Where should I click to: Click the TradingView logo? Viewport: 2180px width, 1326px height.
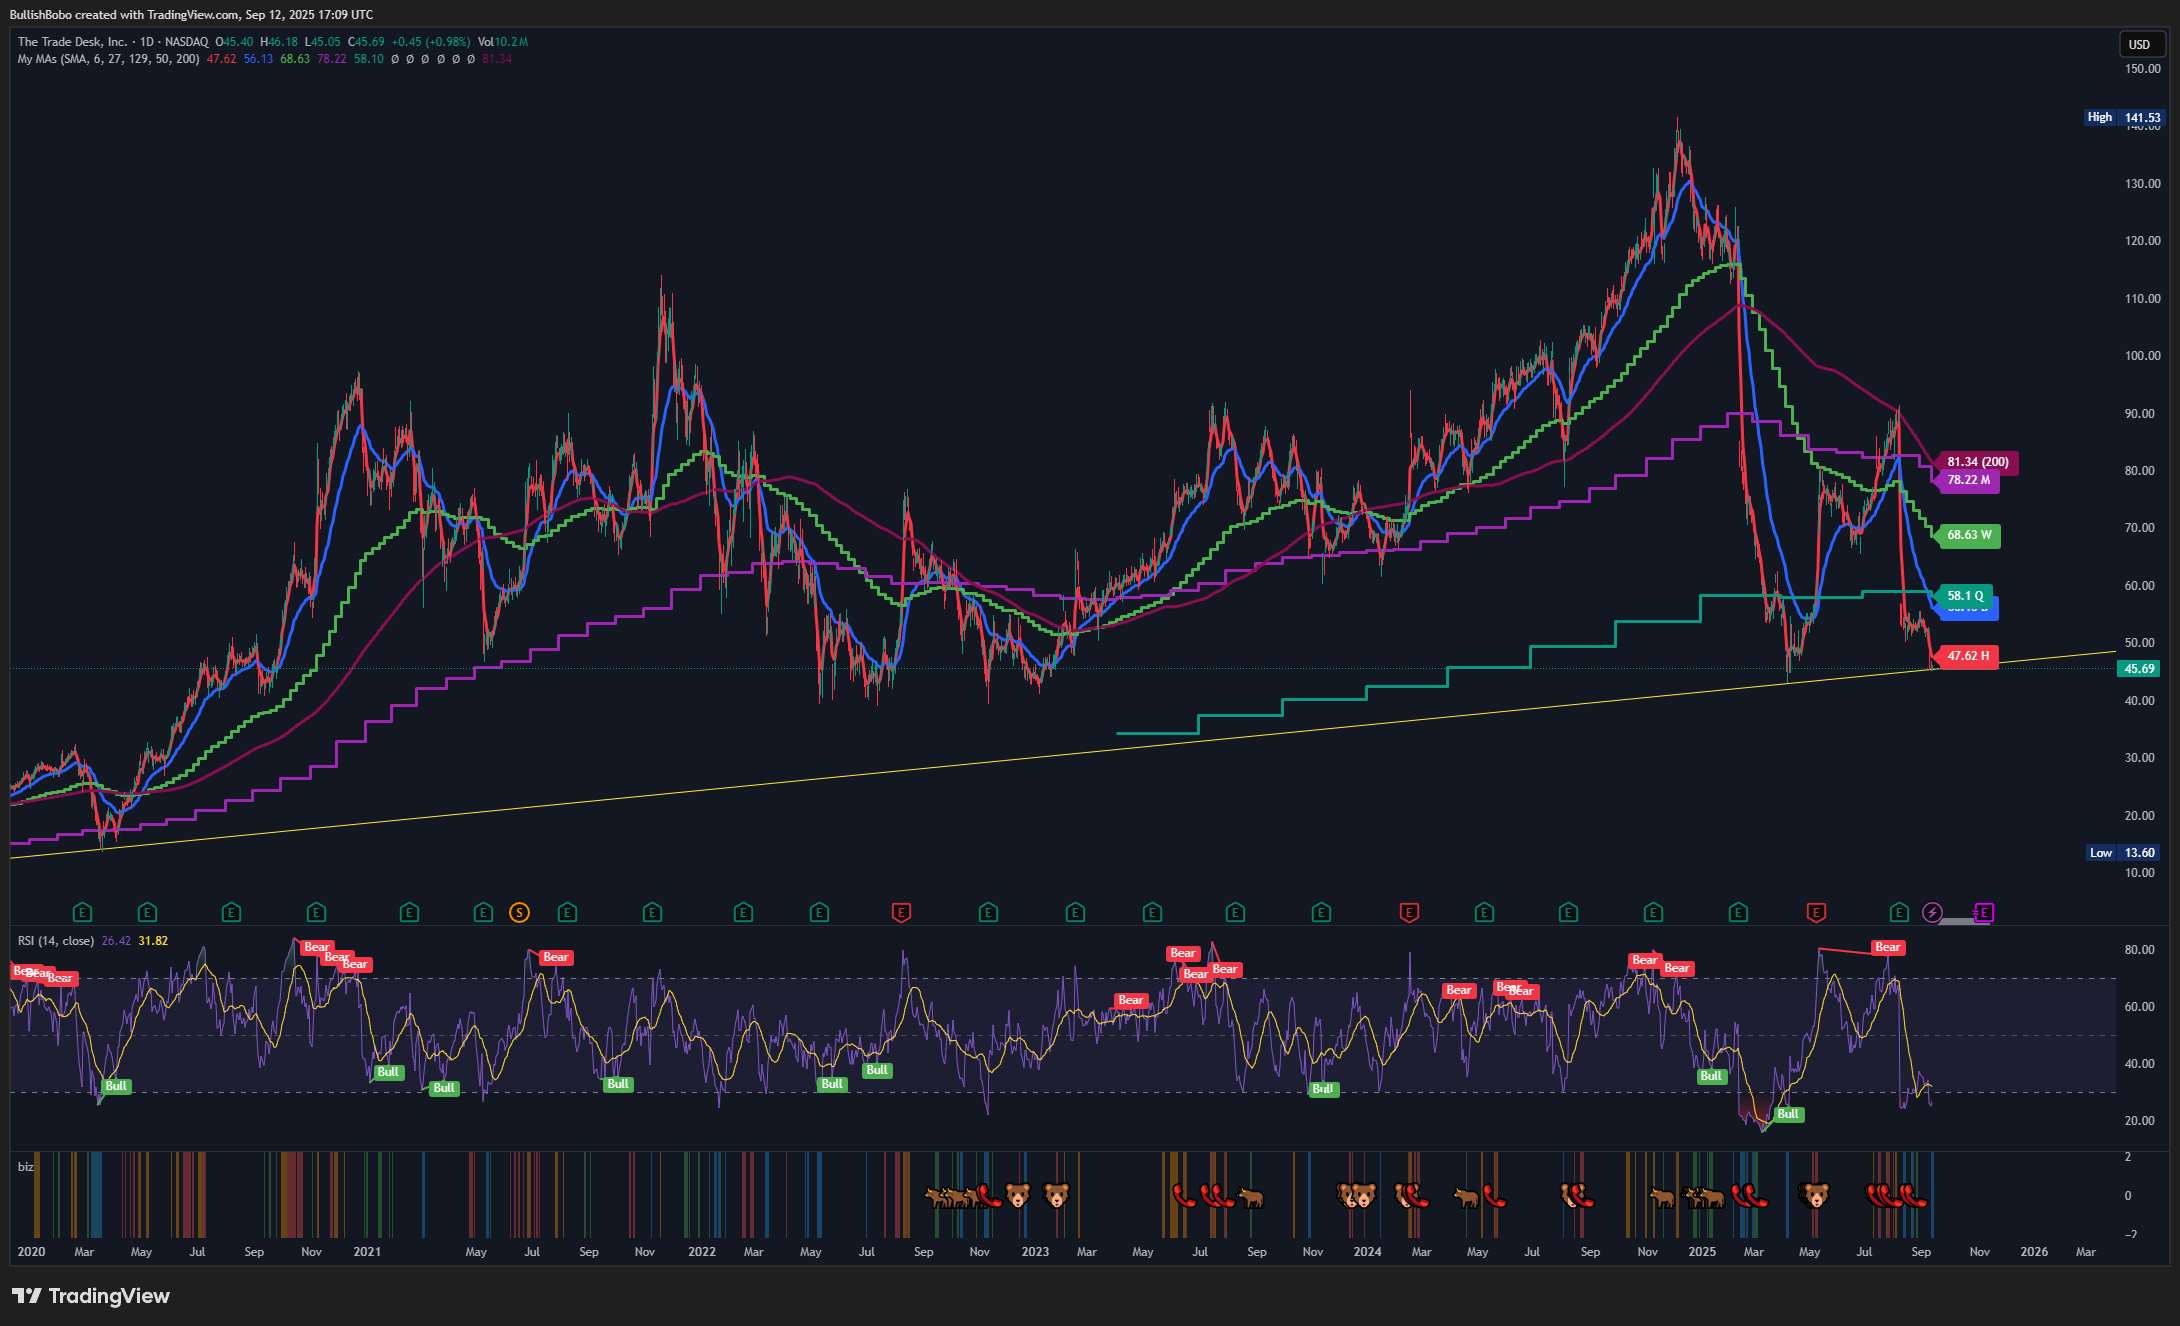coord(91,1296)
